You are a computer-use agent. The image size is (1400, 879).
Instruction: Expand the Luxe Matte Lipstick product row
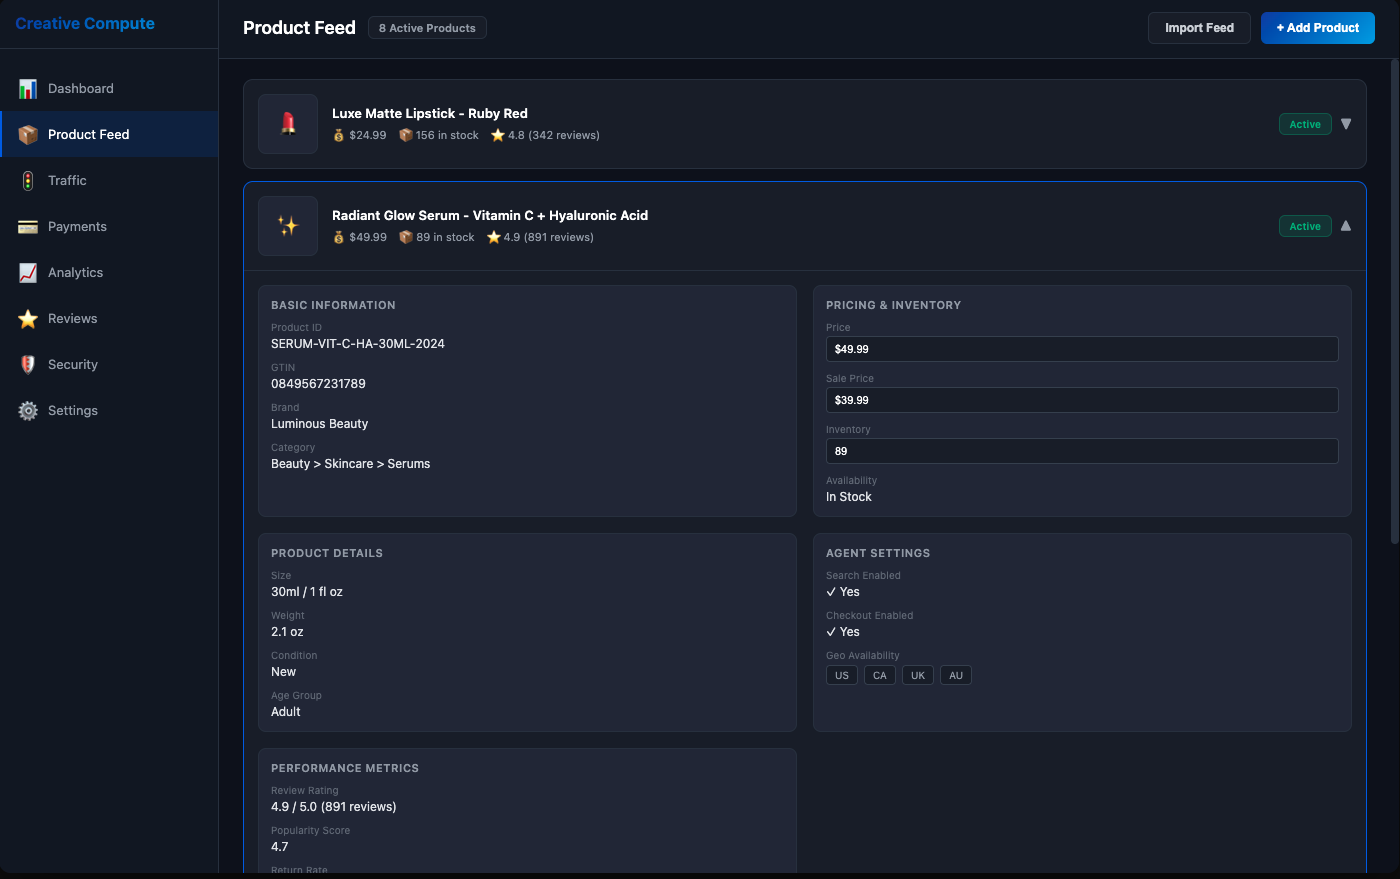1346,124
